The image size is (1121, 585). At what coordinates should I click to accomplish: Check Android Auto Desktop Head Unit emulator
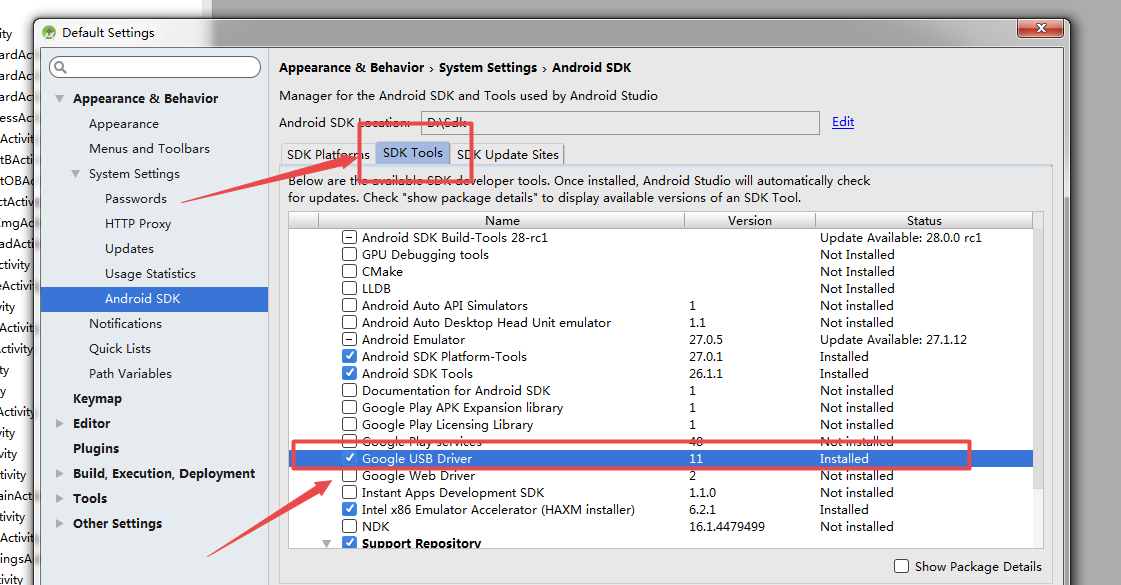click(349, 323)
